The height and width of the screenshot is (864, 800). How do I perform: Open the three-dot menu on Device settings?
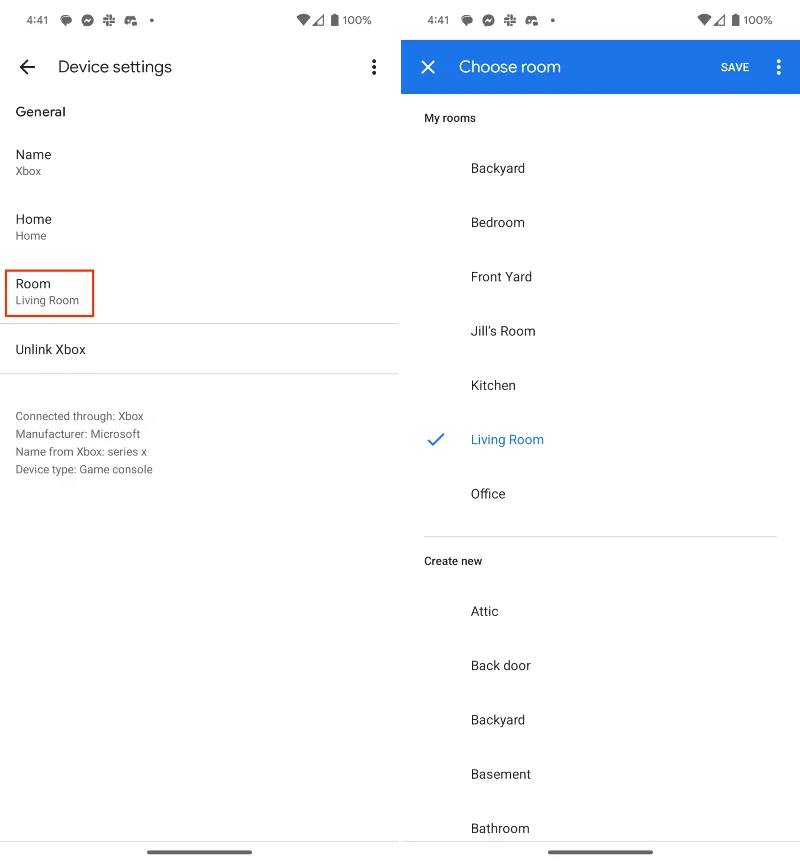coord(374,67)
